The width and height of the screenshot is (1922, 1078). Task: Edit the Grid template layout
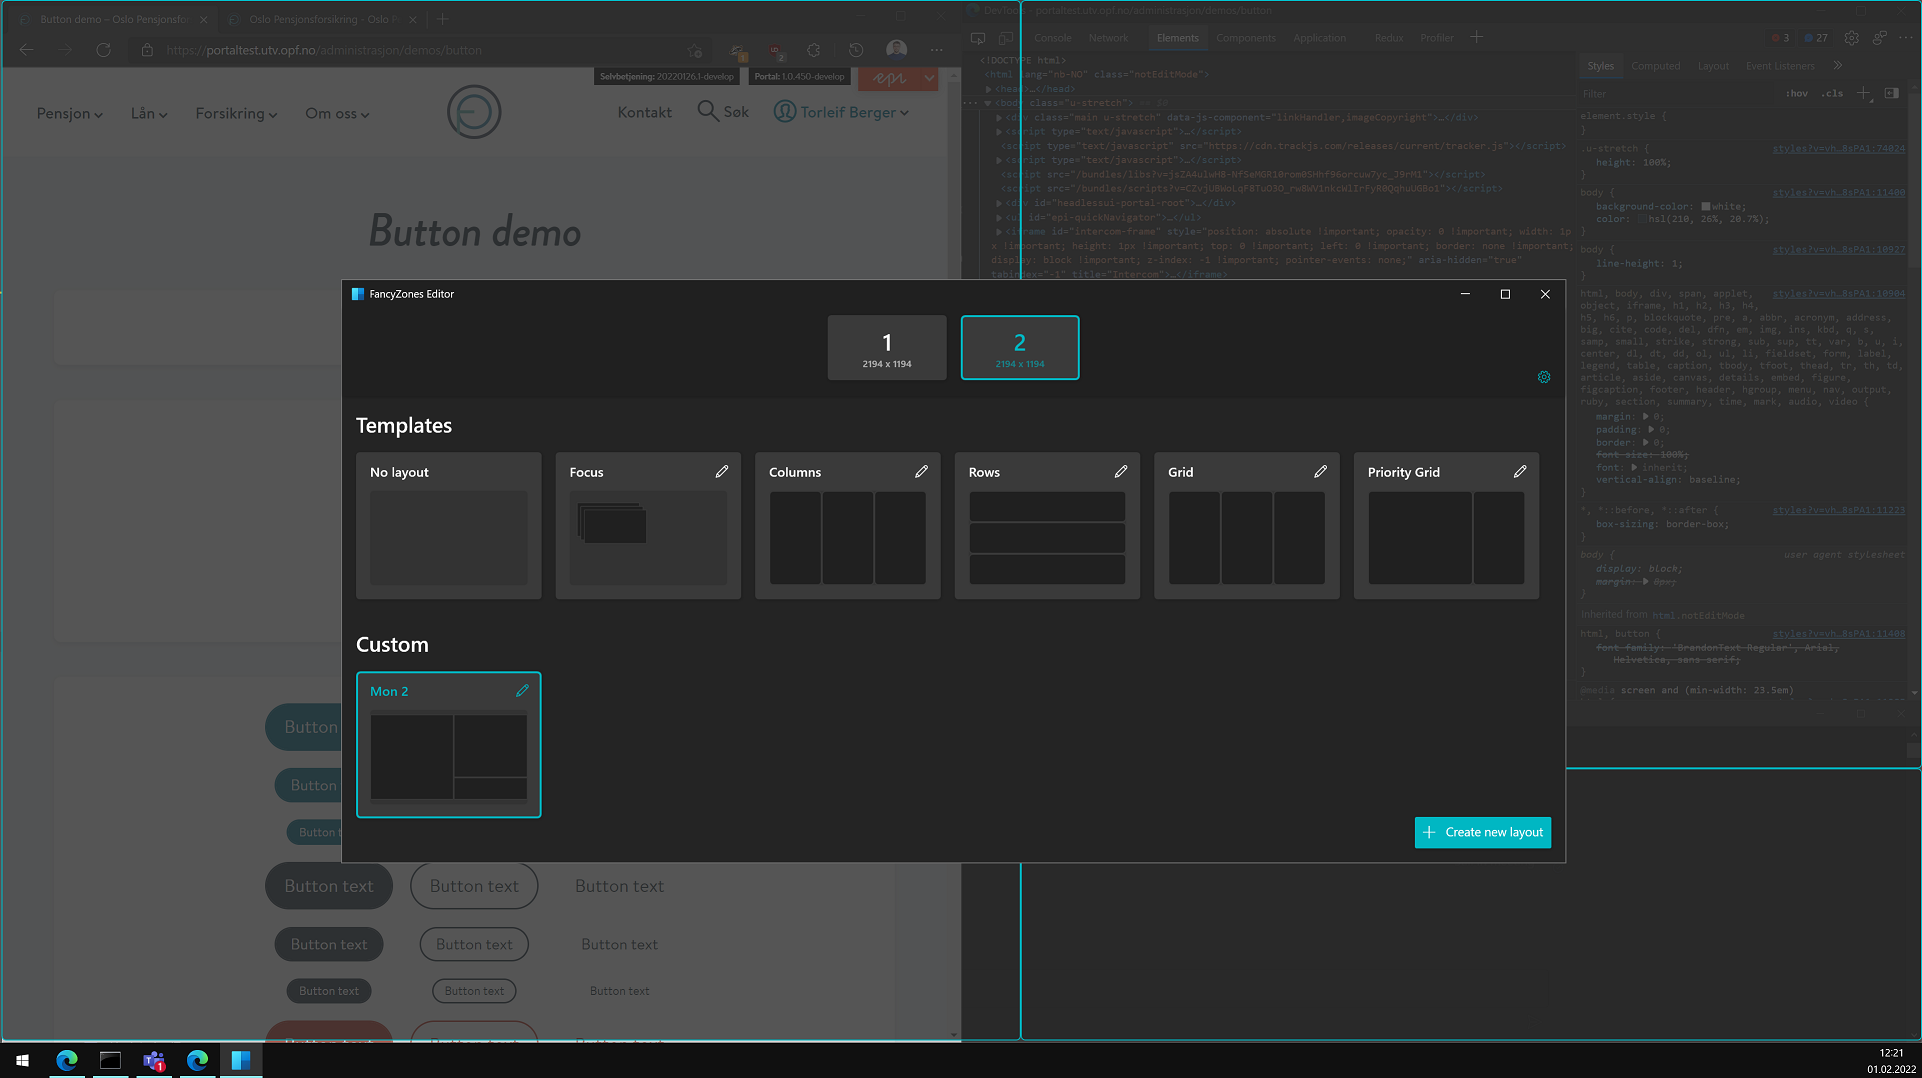point(1320,471)
